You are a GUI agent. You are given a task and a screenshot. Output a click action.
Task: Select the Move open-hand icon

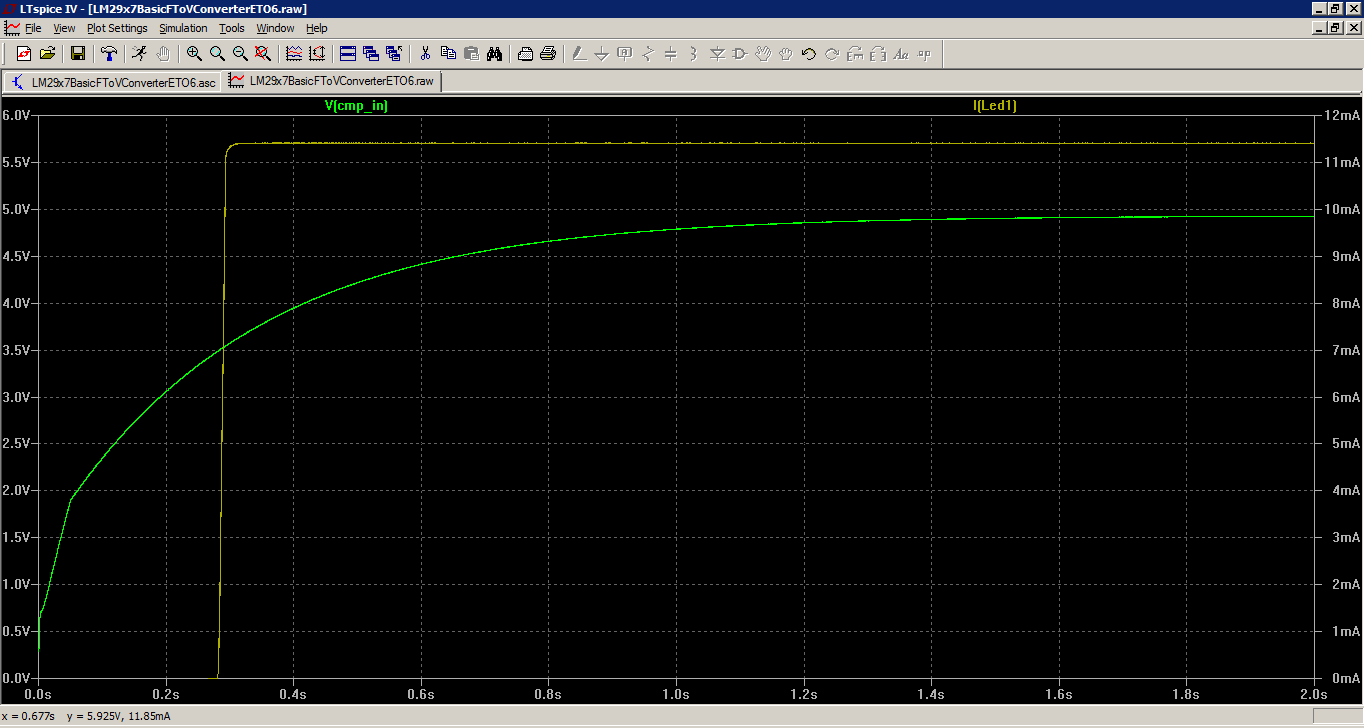click(x=763, y=53)
